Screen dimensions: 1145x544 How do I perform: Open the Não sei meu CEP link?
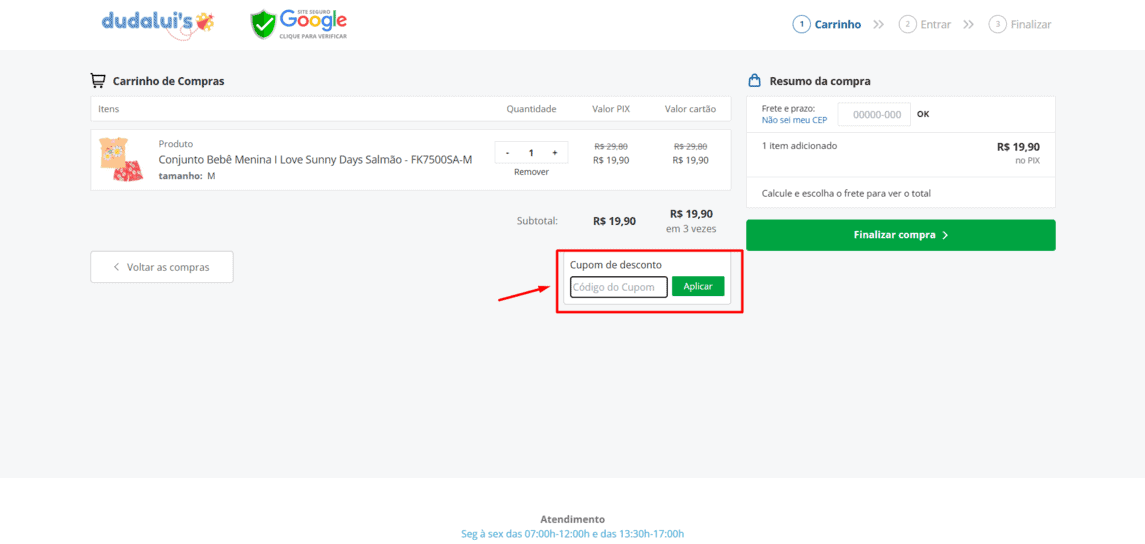point(794,120)
